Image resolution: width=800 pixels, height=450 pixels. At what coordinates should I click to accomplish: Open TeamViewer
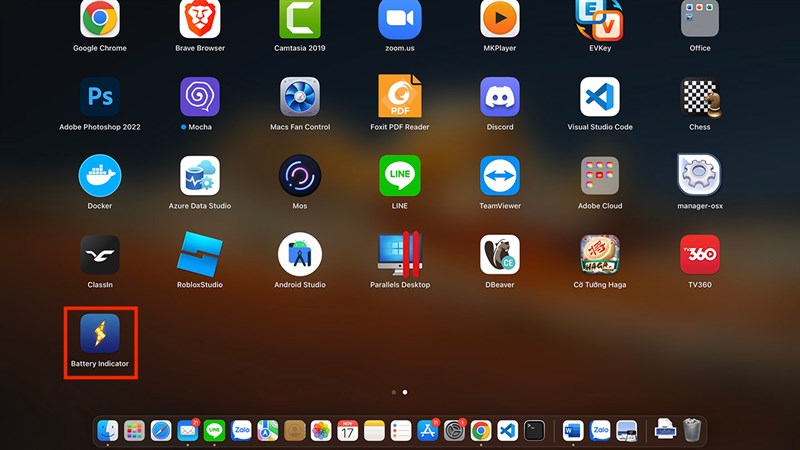[500, 176]
